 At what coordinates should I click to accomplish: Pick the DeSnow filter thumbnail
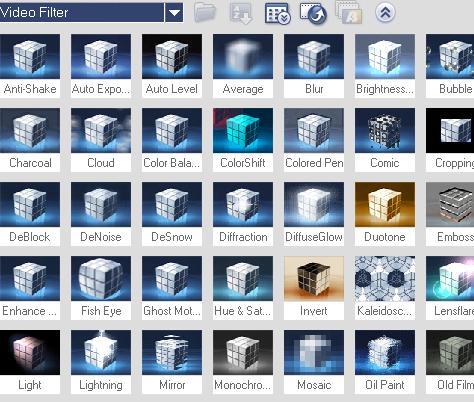[x=172, y=204]
